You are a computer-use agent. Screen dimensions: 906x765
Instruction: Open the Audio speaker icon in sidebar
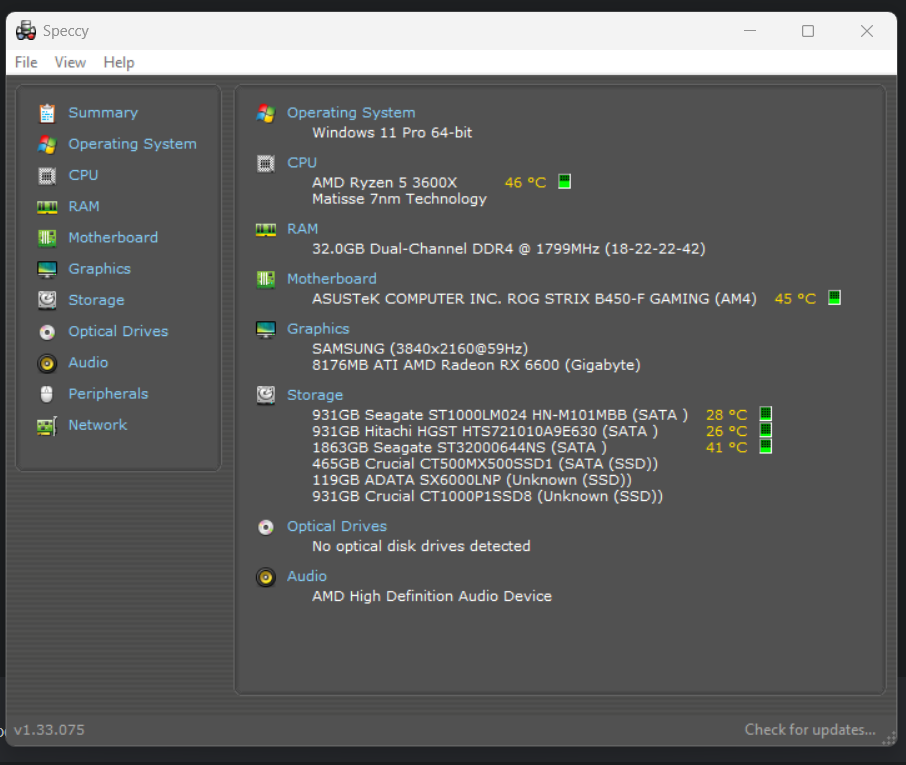47,363
